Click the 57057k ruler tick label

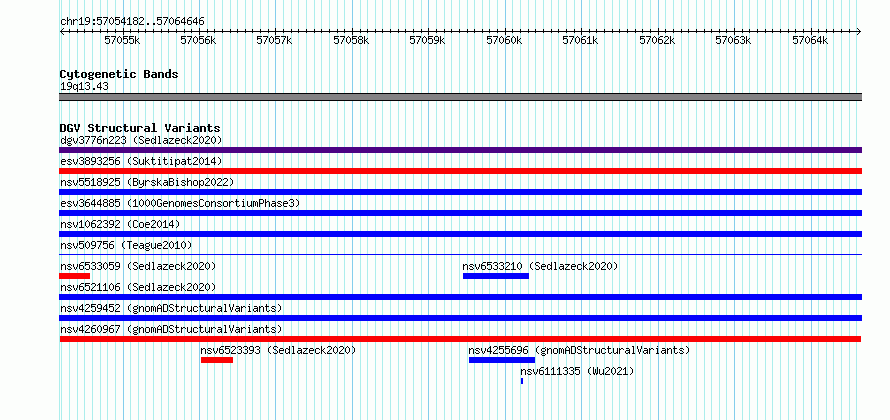275,40
